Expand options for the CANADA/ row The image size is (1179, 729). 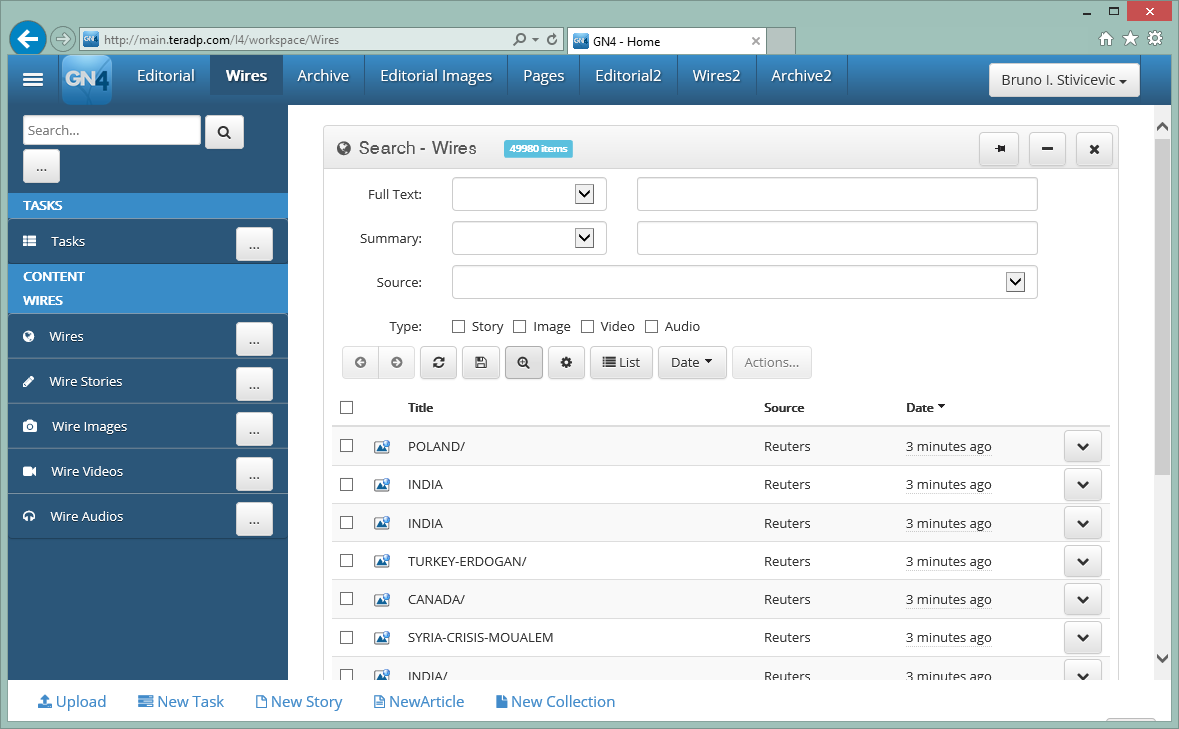click(x=1083, y=599)
